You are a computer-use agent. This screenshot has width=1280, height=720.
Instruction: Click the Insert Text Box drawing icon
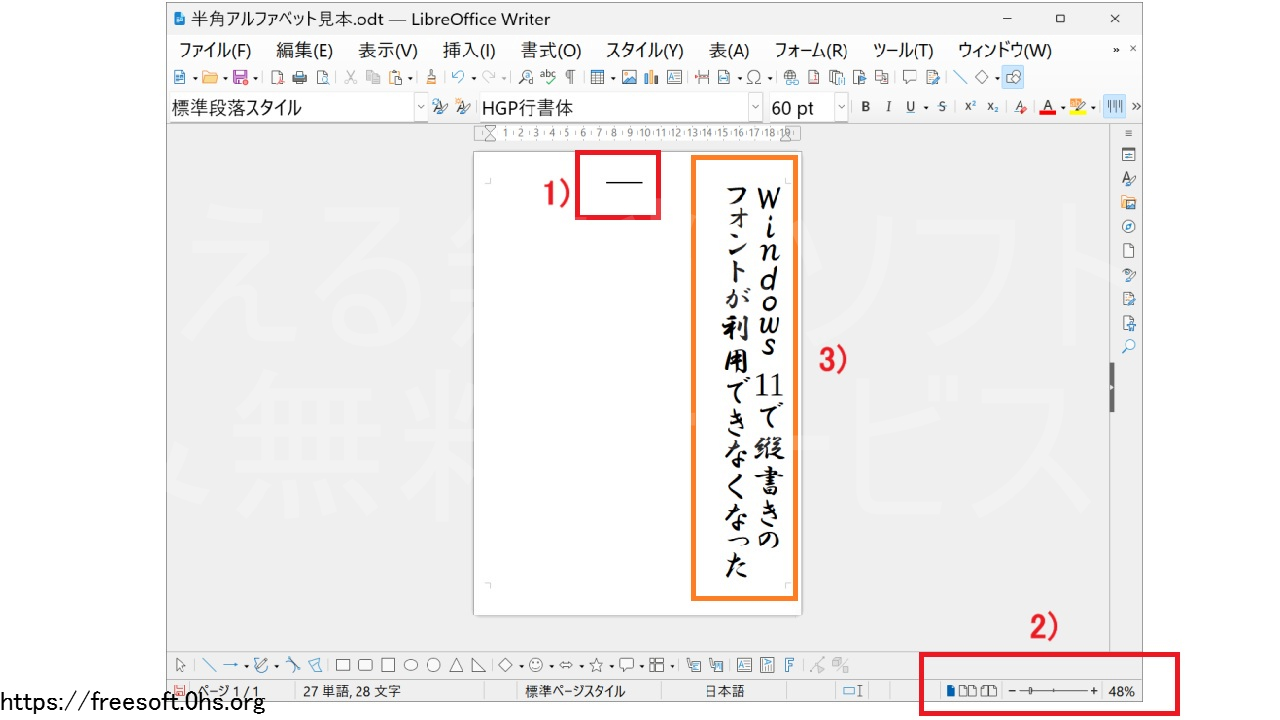click(743, 665)
